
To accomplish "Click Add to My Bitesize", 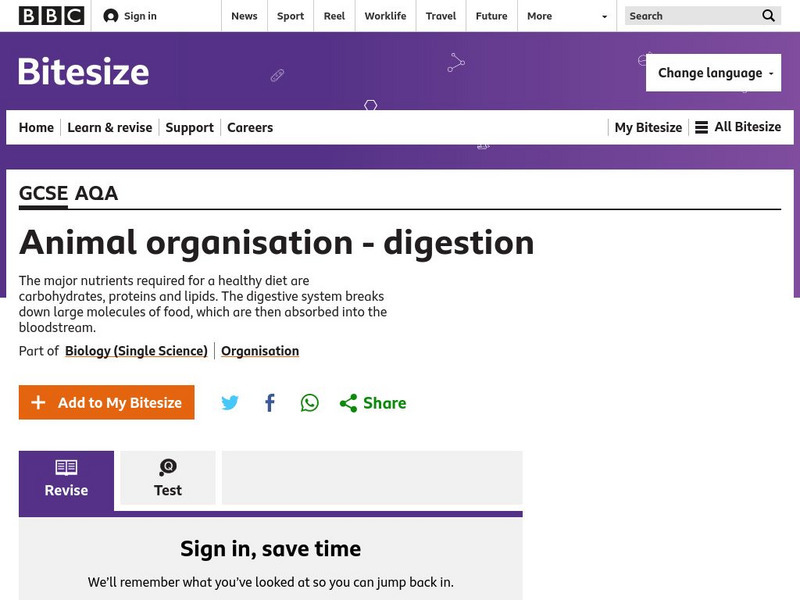I will [x=106, y=402].
